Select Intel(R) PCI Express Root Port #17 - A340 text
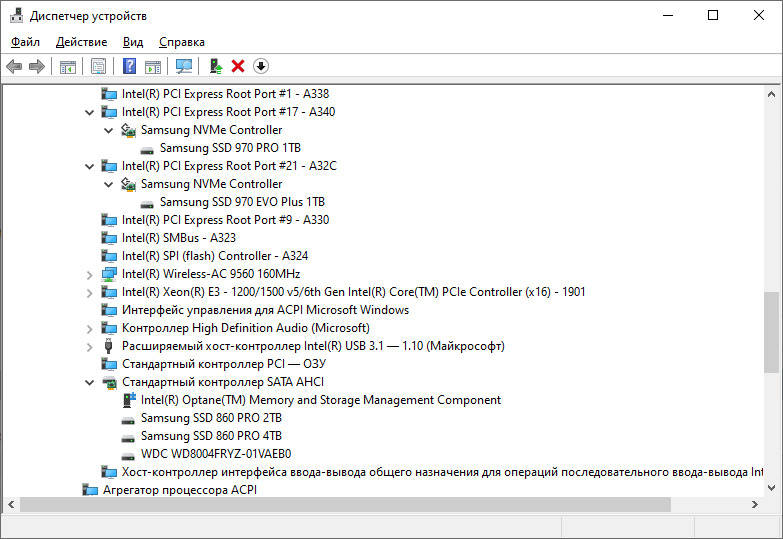Image resolution: width=783 pixels, height=539 pixels. 228,112
